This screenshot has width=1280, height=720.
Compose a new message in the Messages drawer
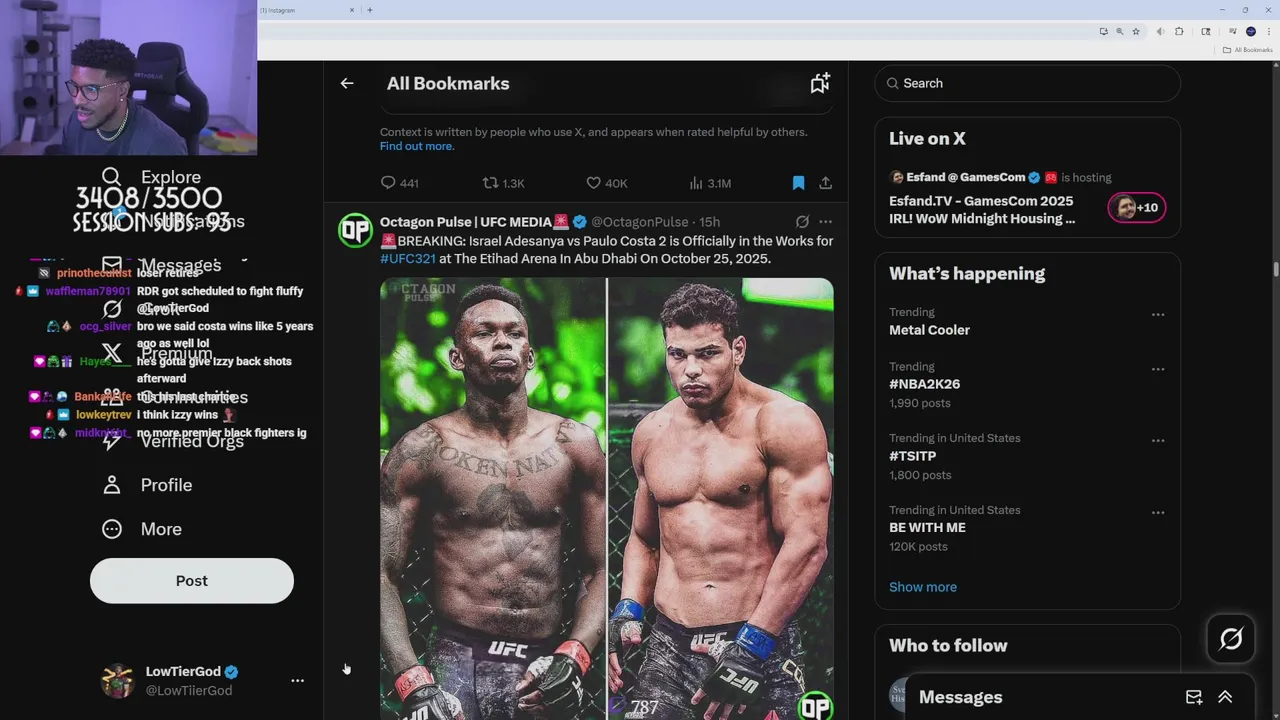pos(1194,697)
